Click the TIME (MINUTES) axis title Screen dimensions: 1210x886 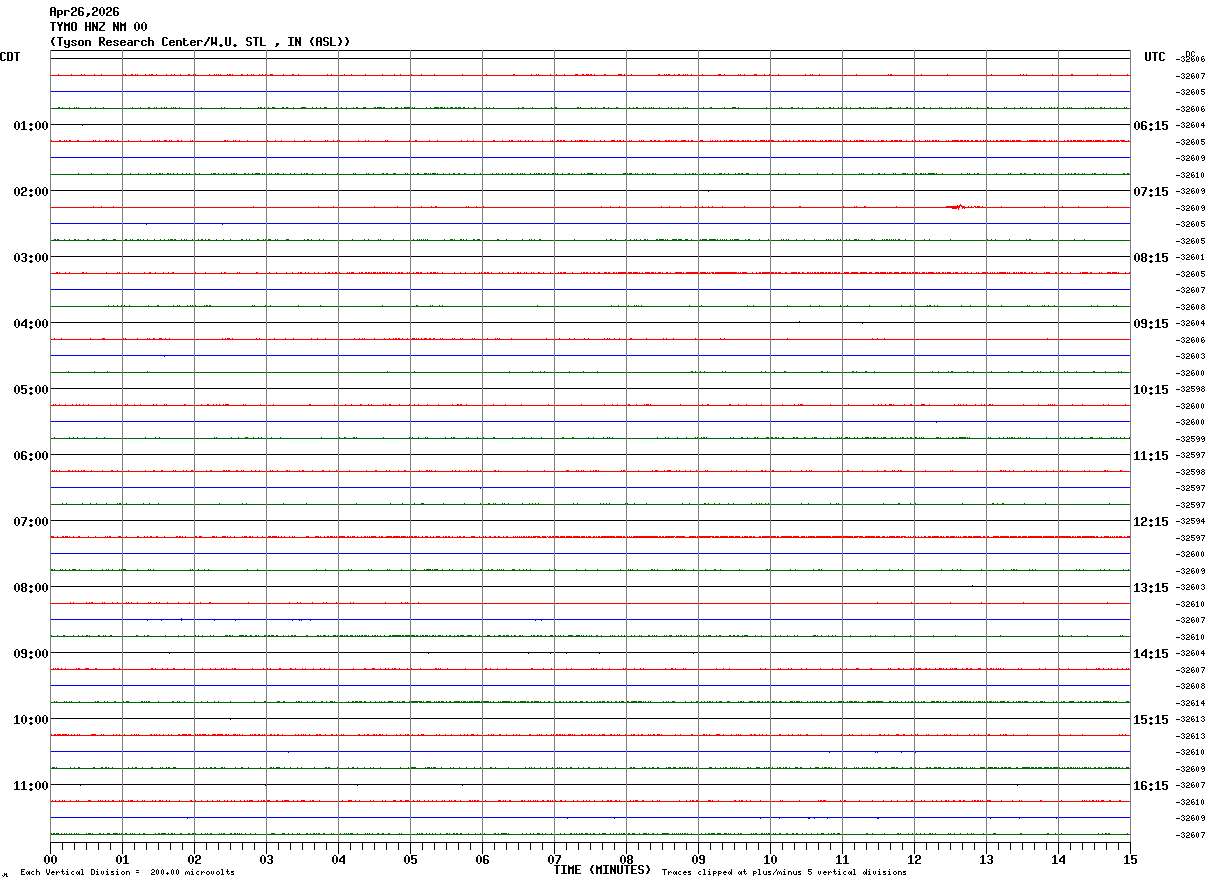pyautogui.click(x=602, y=870)
